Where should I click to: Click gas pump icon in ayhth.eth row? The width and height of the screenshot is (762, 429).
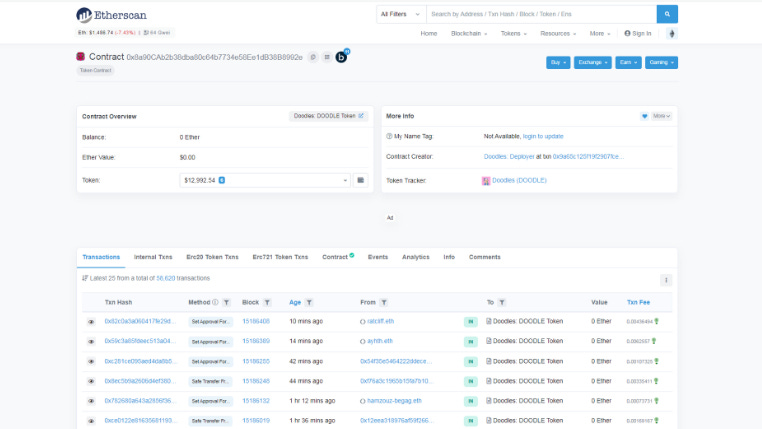tap(654, 341)
